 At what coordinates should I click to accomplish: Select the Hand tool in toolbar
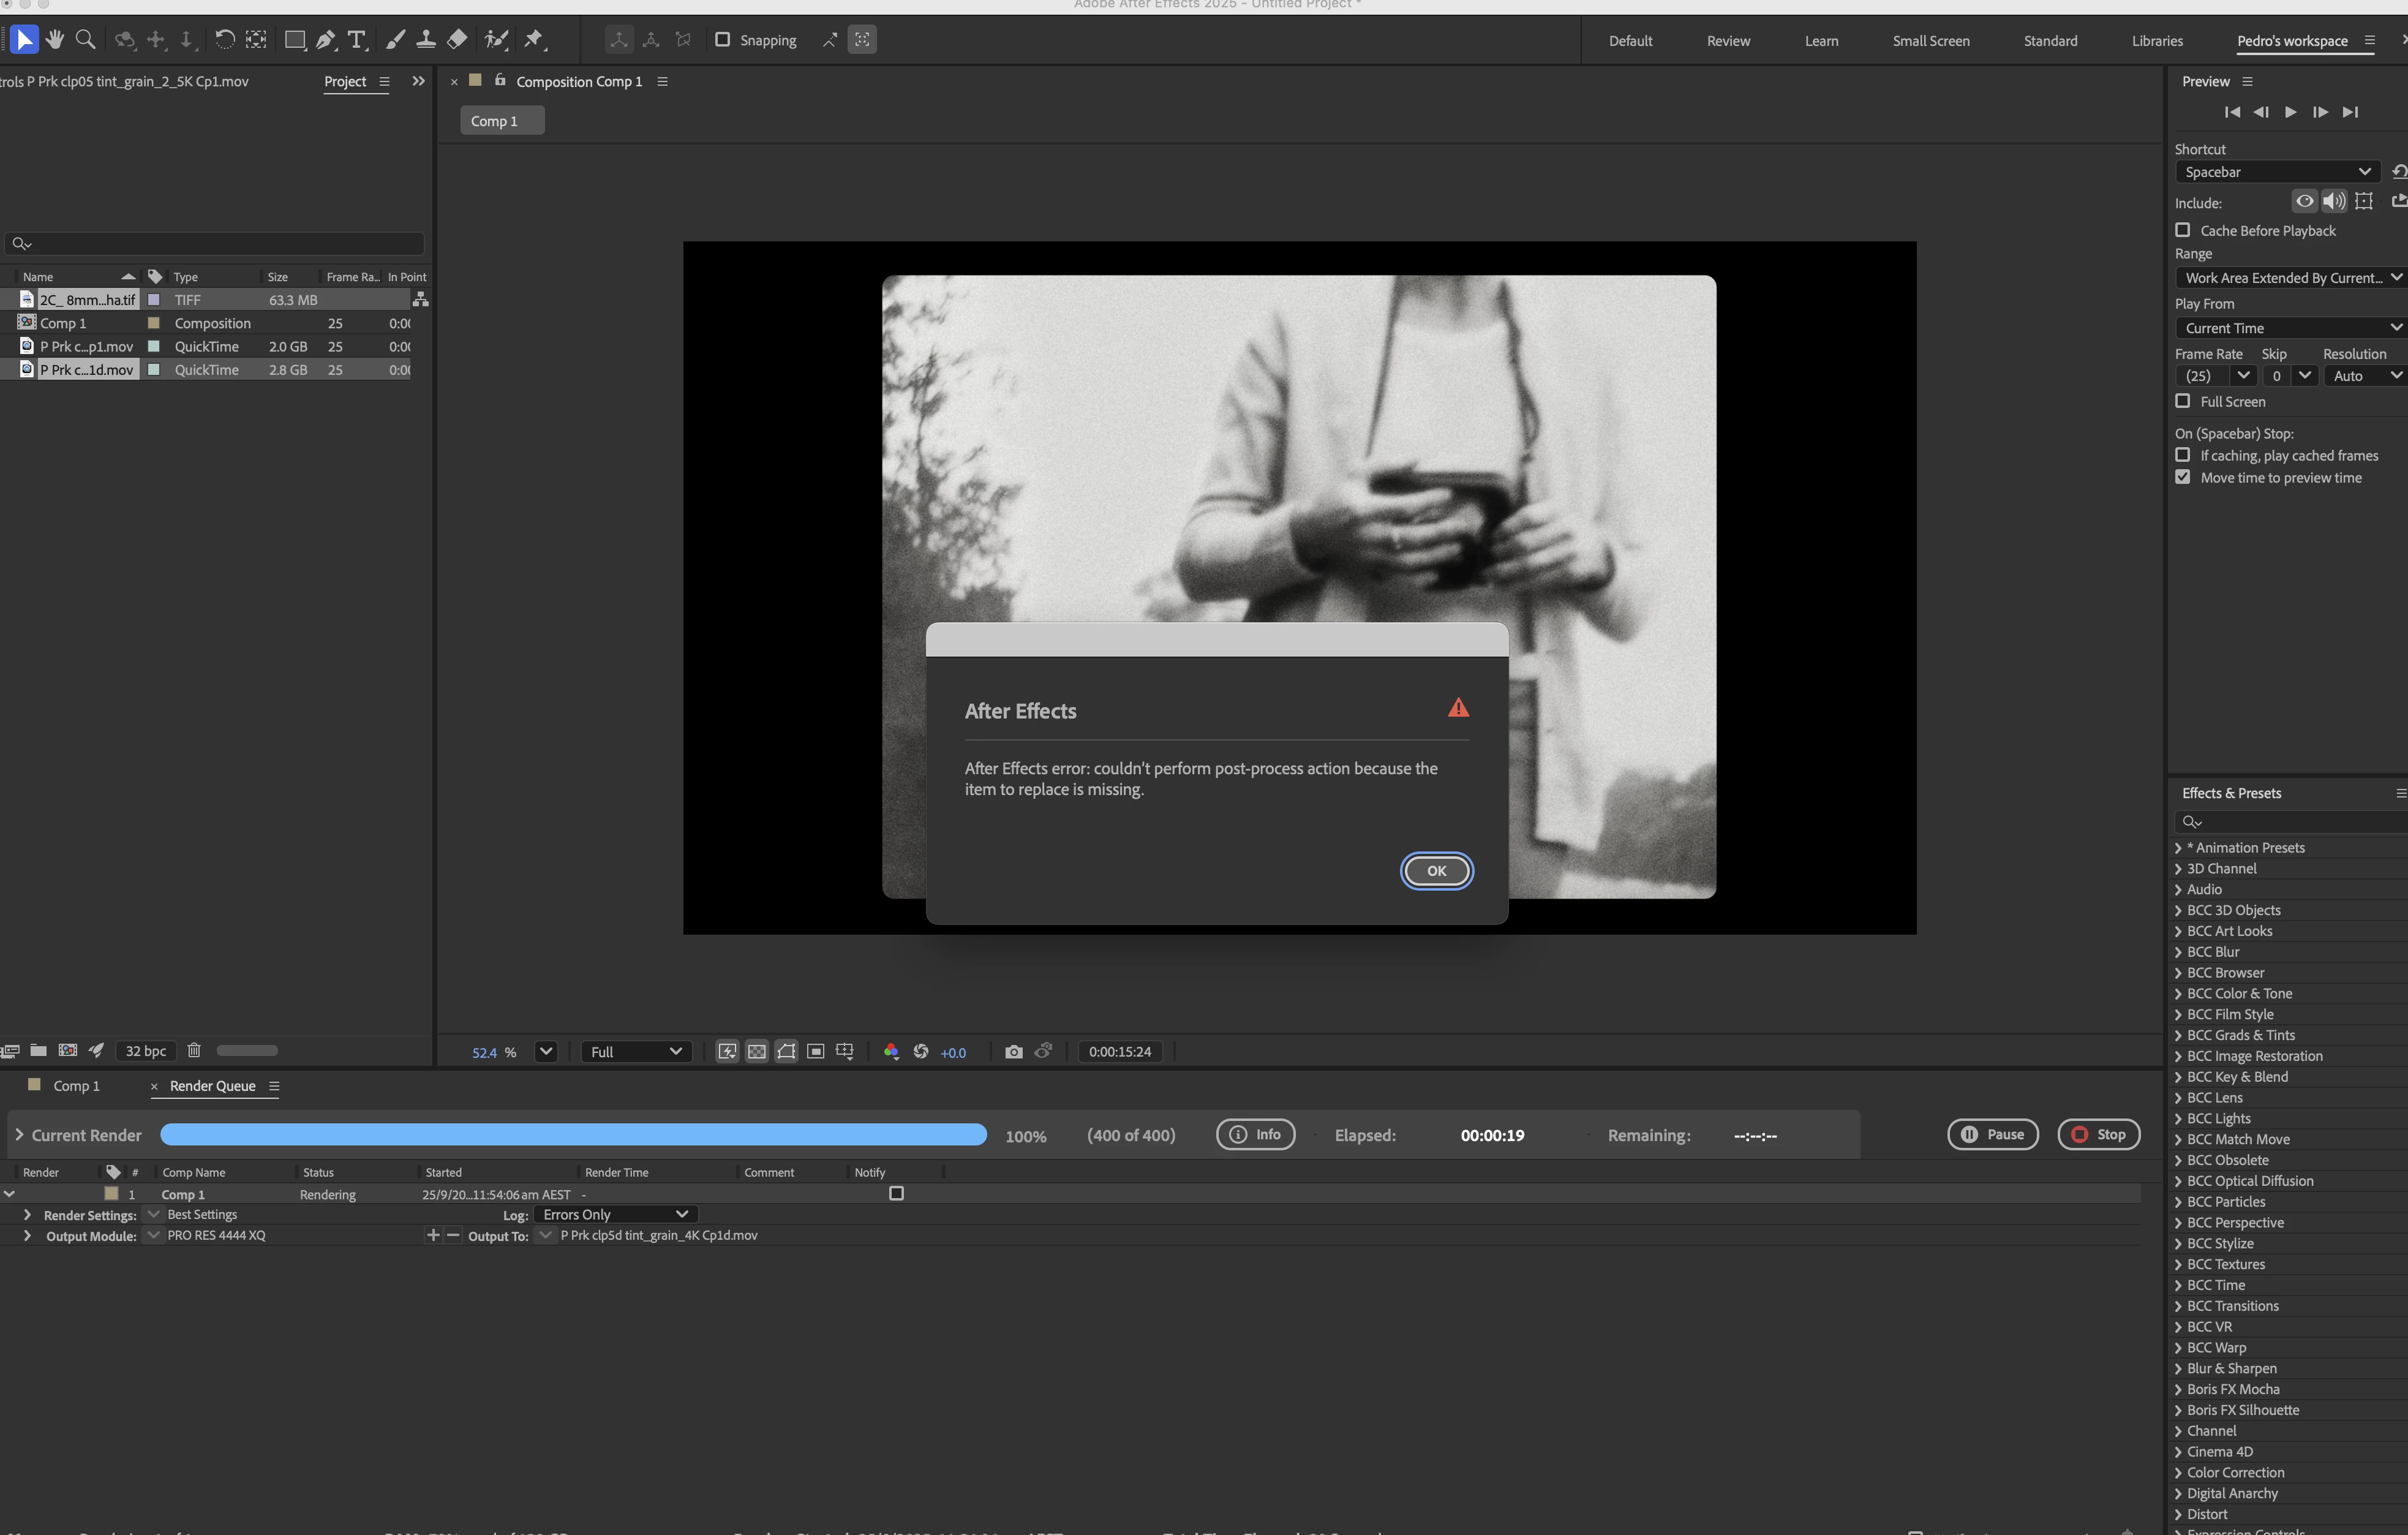coord(55,39)
